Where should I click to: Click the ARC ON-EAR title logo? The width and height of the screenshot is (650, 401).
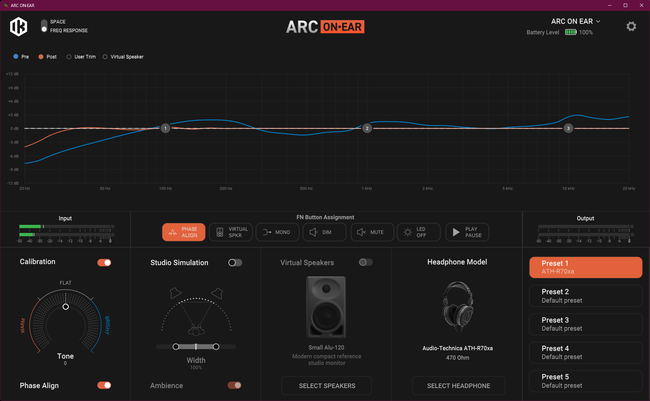pos(325,27)
